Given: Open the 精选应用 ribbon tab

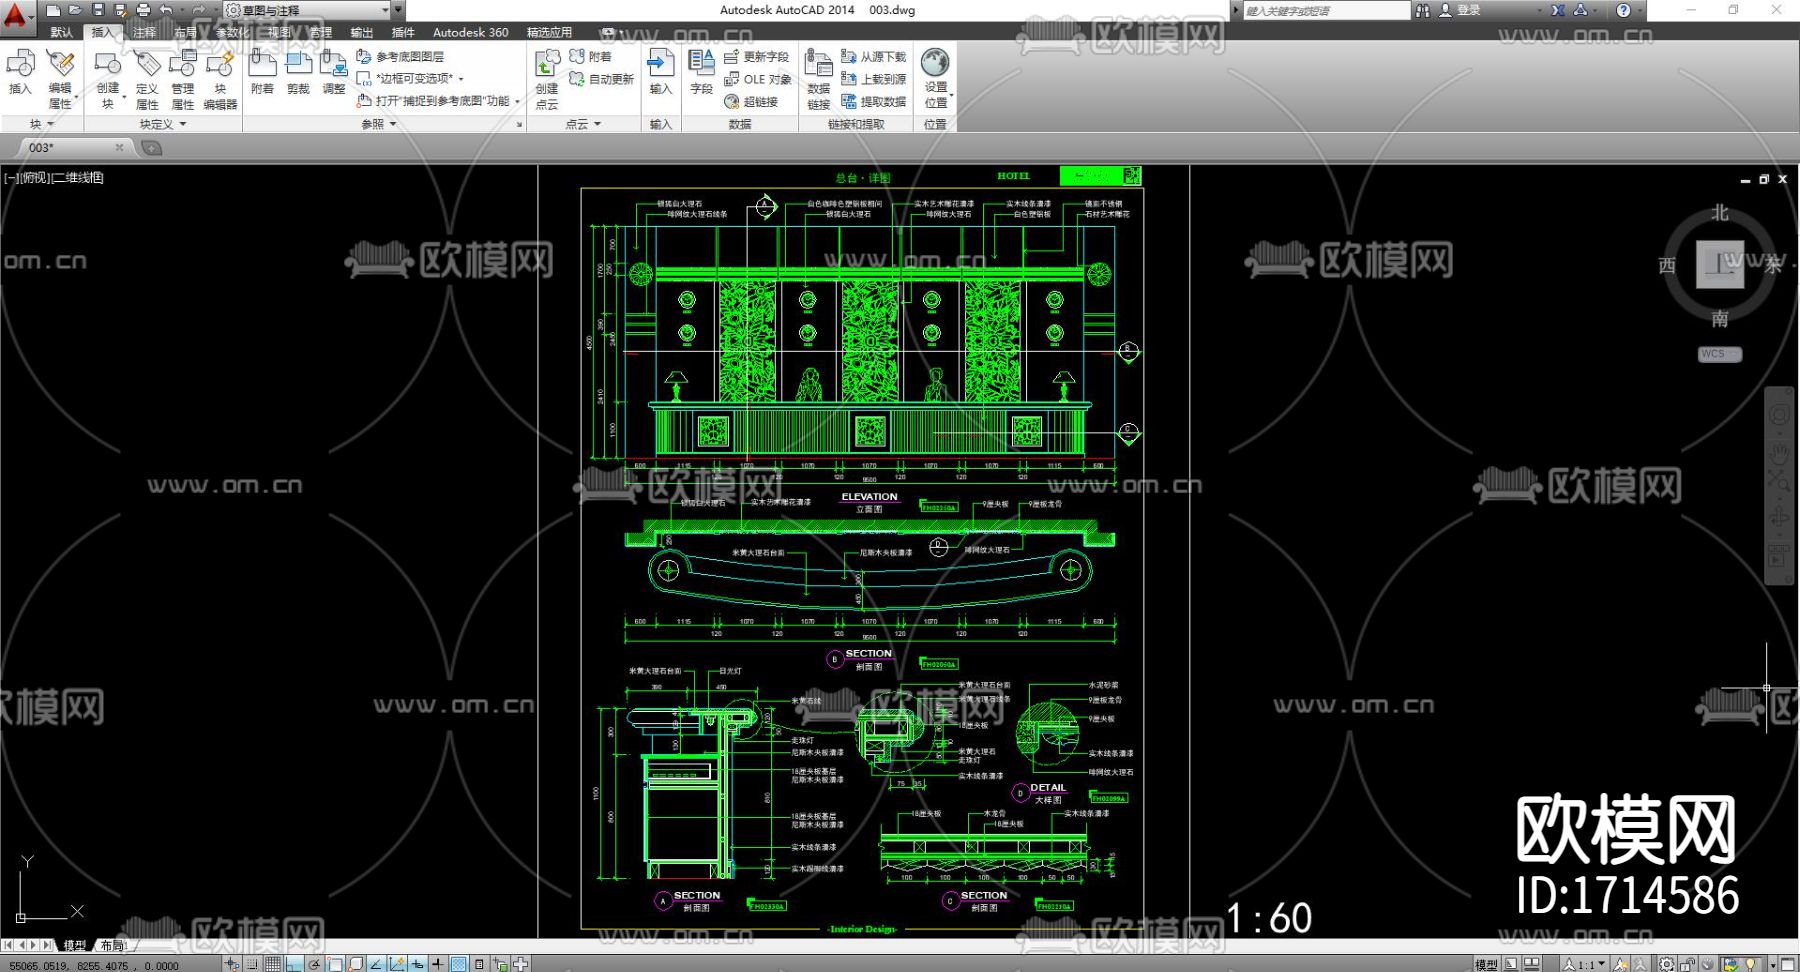Looking at the screenshot, I should (549, 32).
